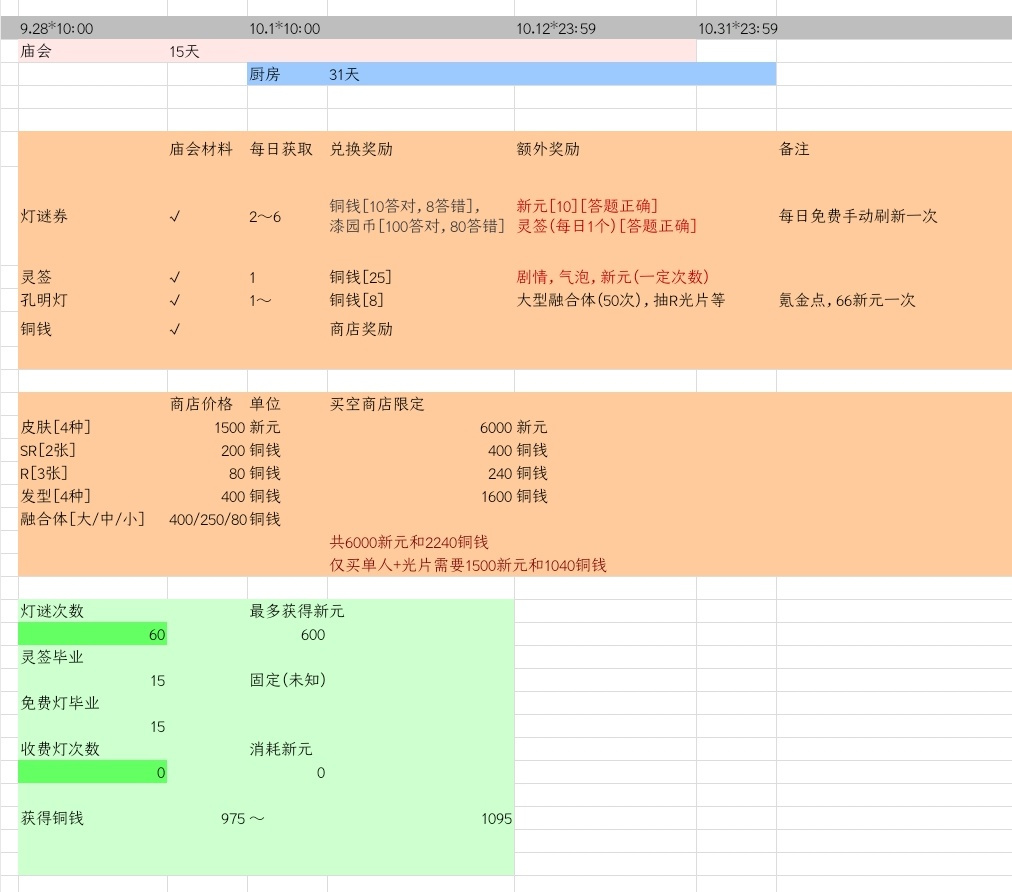Click the 融合体[大/中/小] row label
This screenshot has height=892, width=1012.
tap(83, 519)
